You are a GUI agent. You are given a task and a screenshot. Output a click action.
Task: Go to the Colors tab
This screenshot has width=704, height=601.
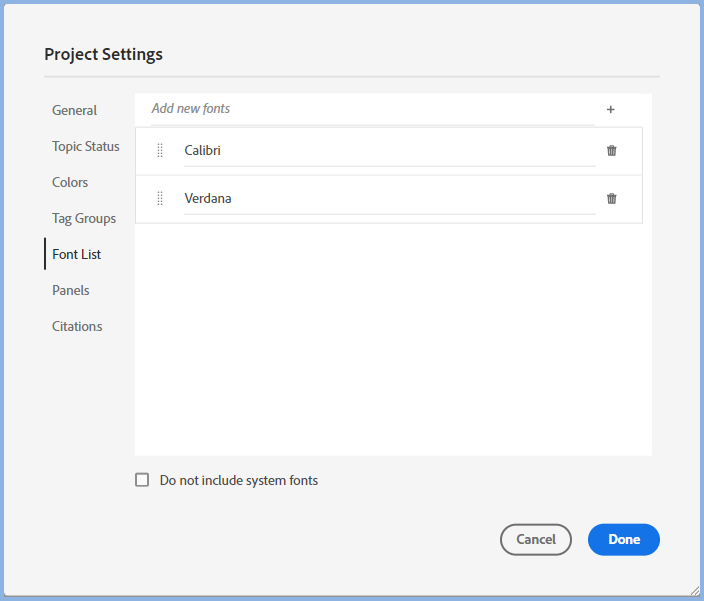70,182
